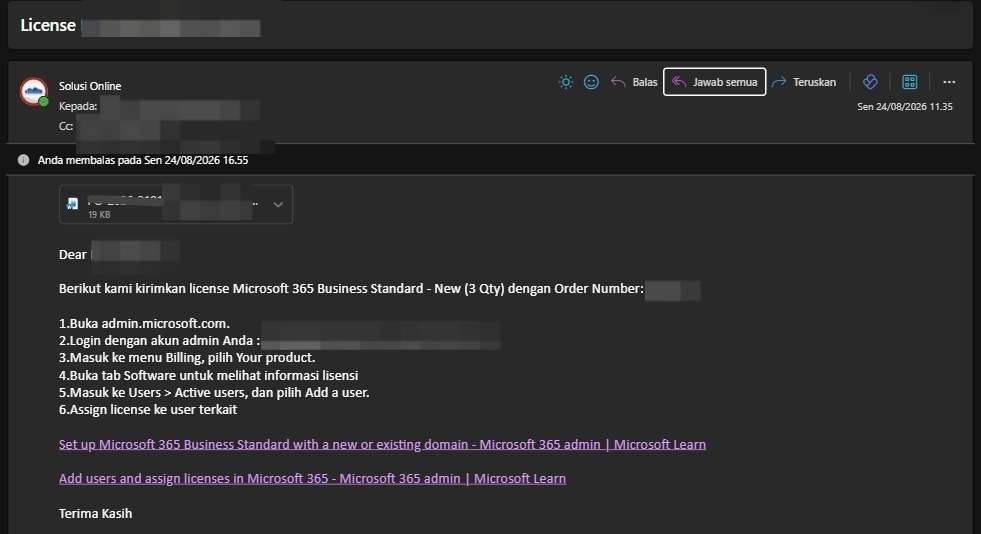Add a smiley reaction to the email

point(591,82)
